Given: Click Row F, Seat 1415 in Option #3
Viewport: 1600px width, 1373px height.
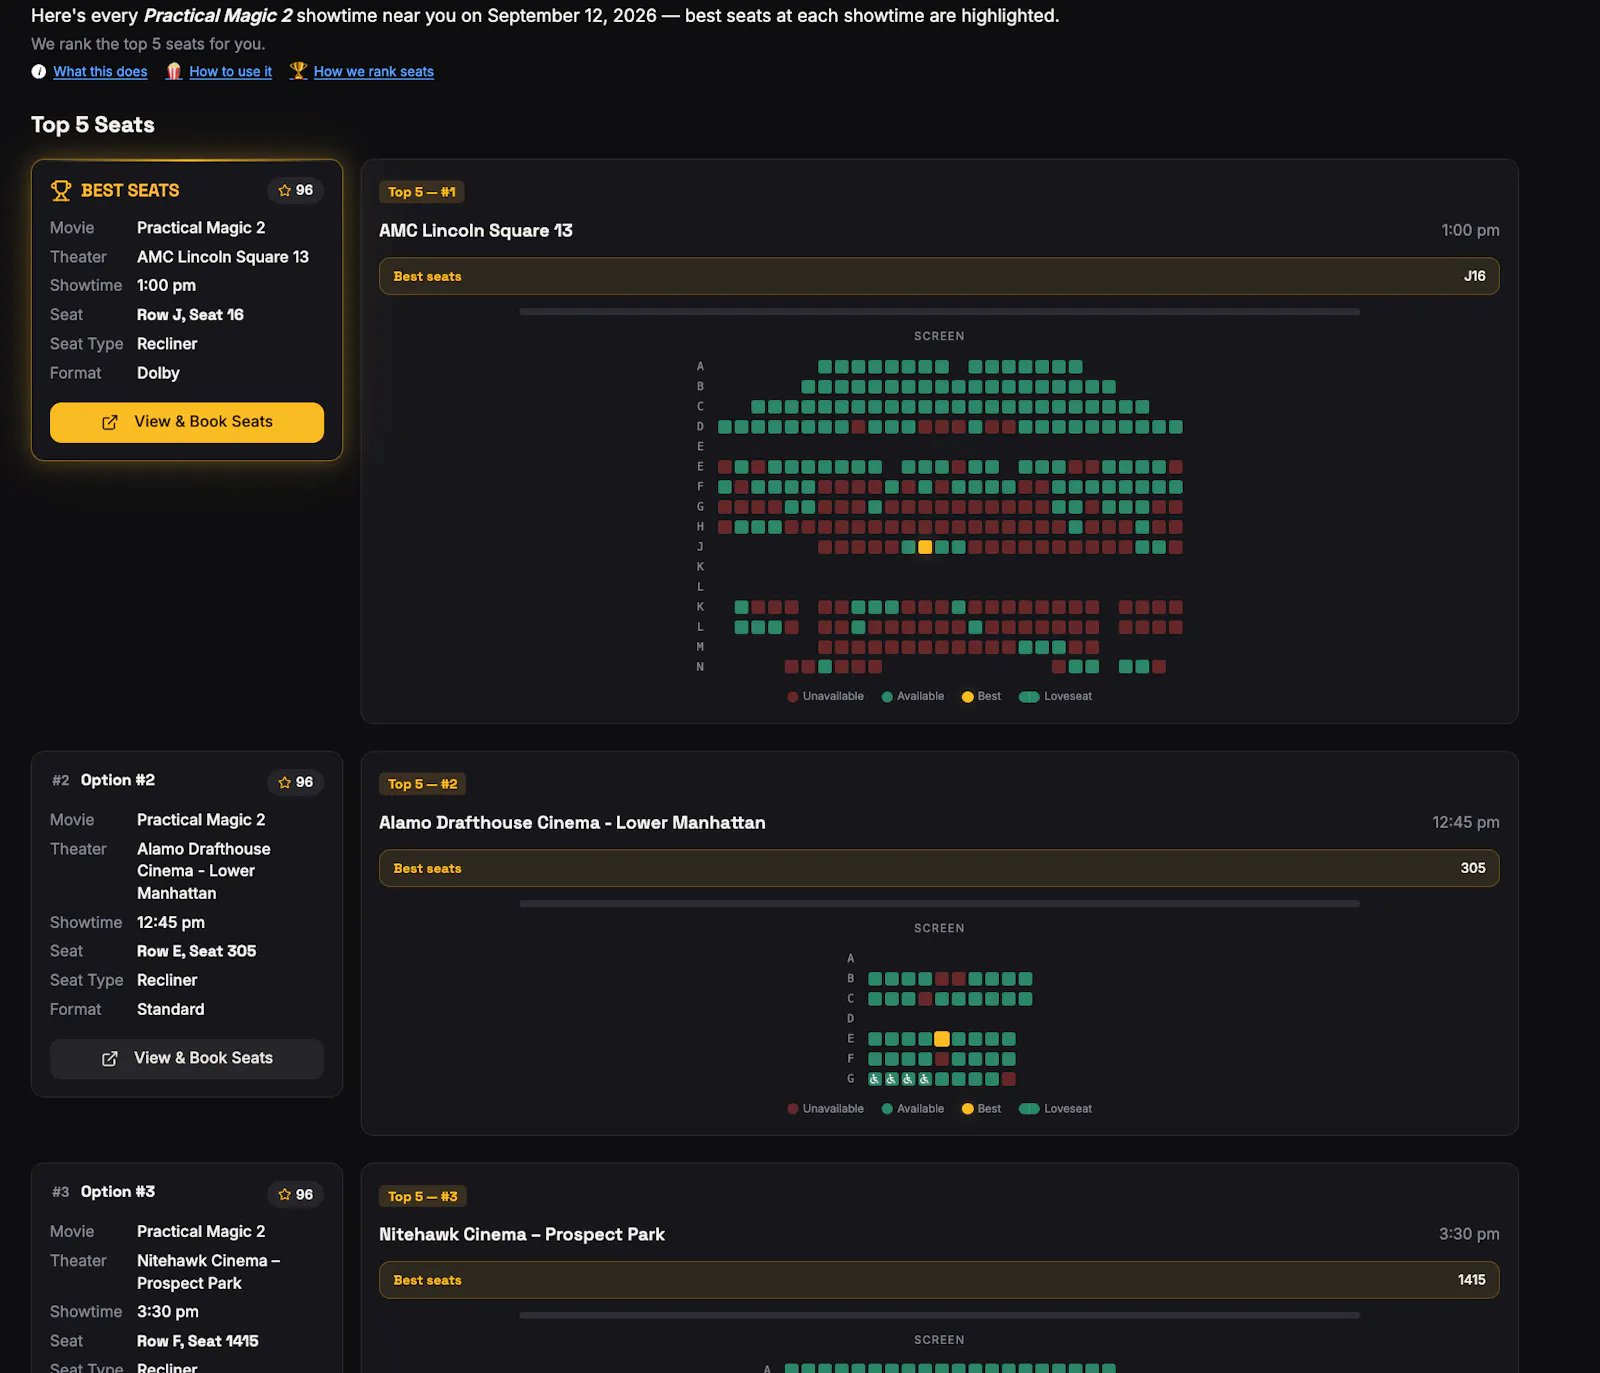Looking at the screenshot, I should 198,1341.
